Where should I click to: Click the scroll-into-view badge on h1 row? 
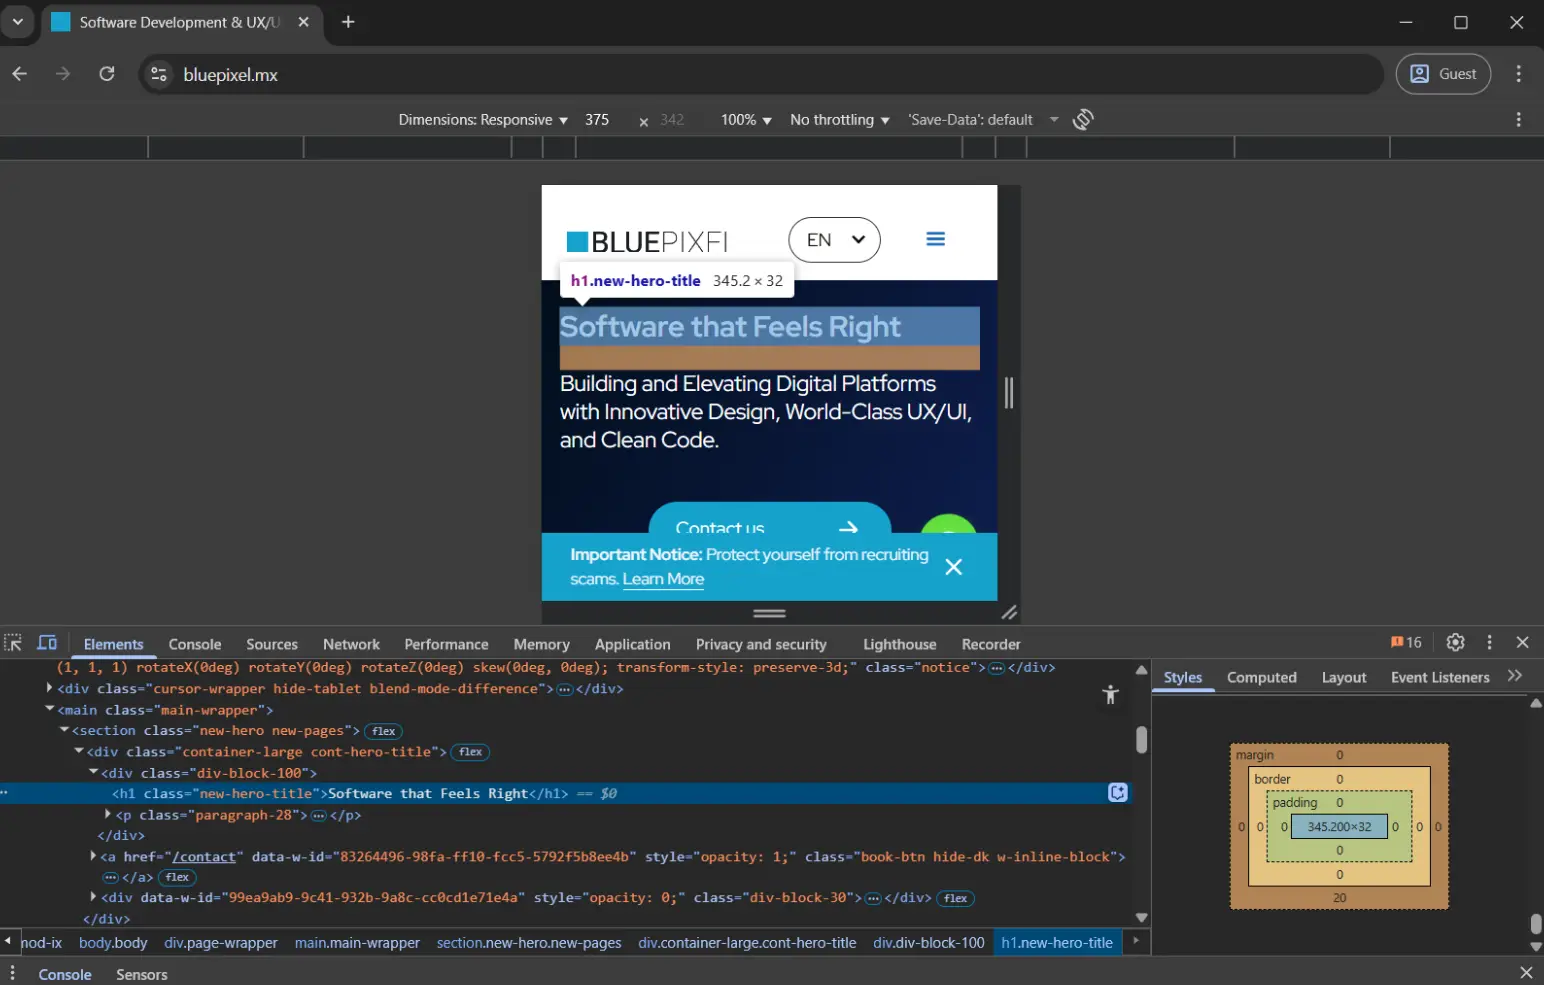1118,793
